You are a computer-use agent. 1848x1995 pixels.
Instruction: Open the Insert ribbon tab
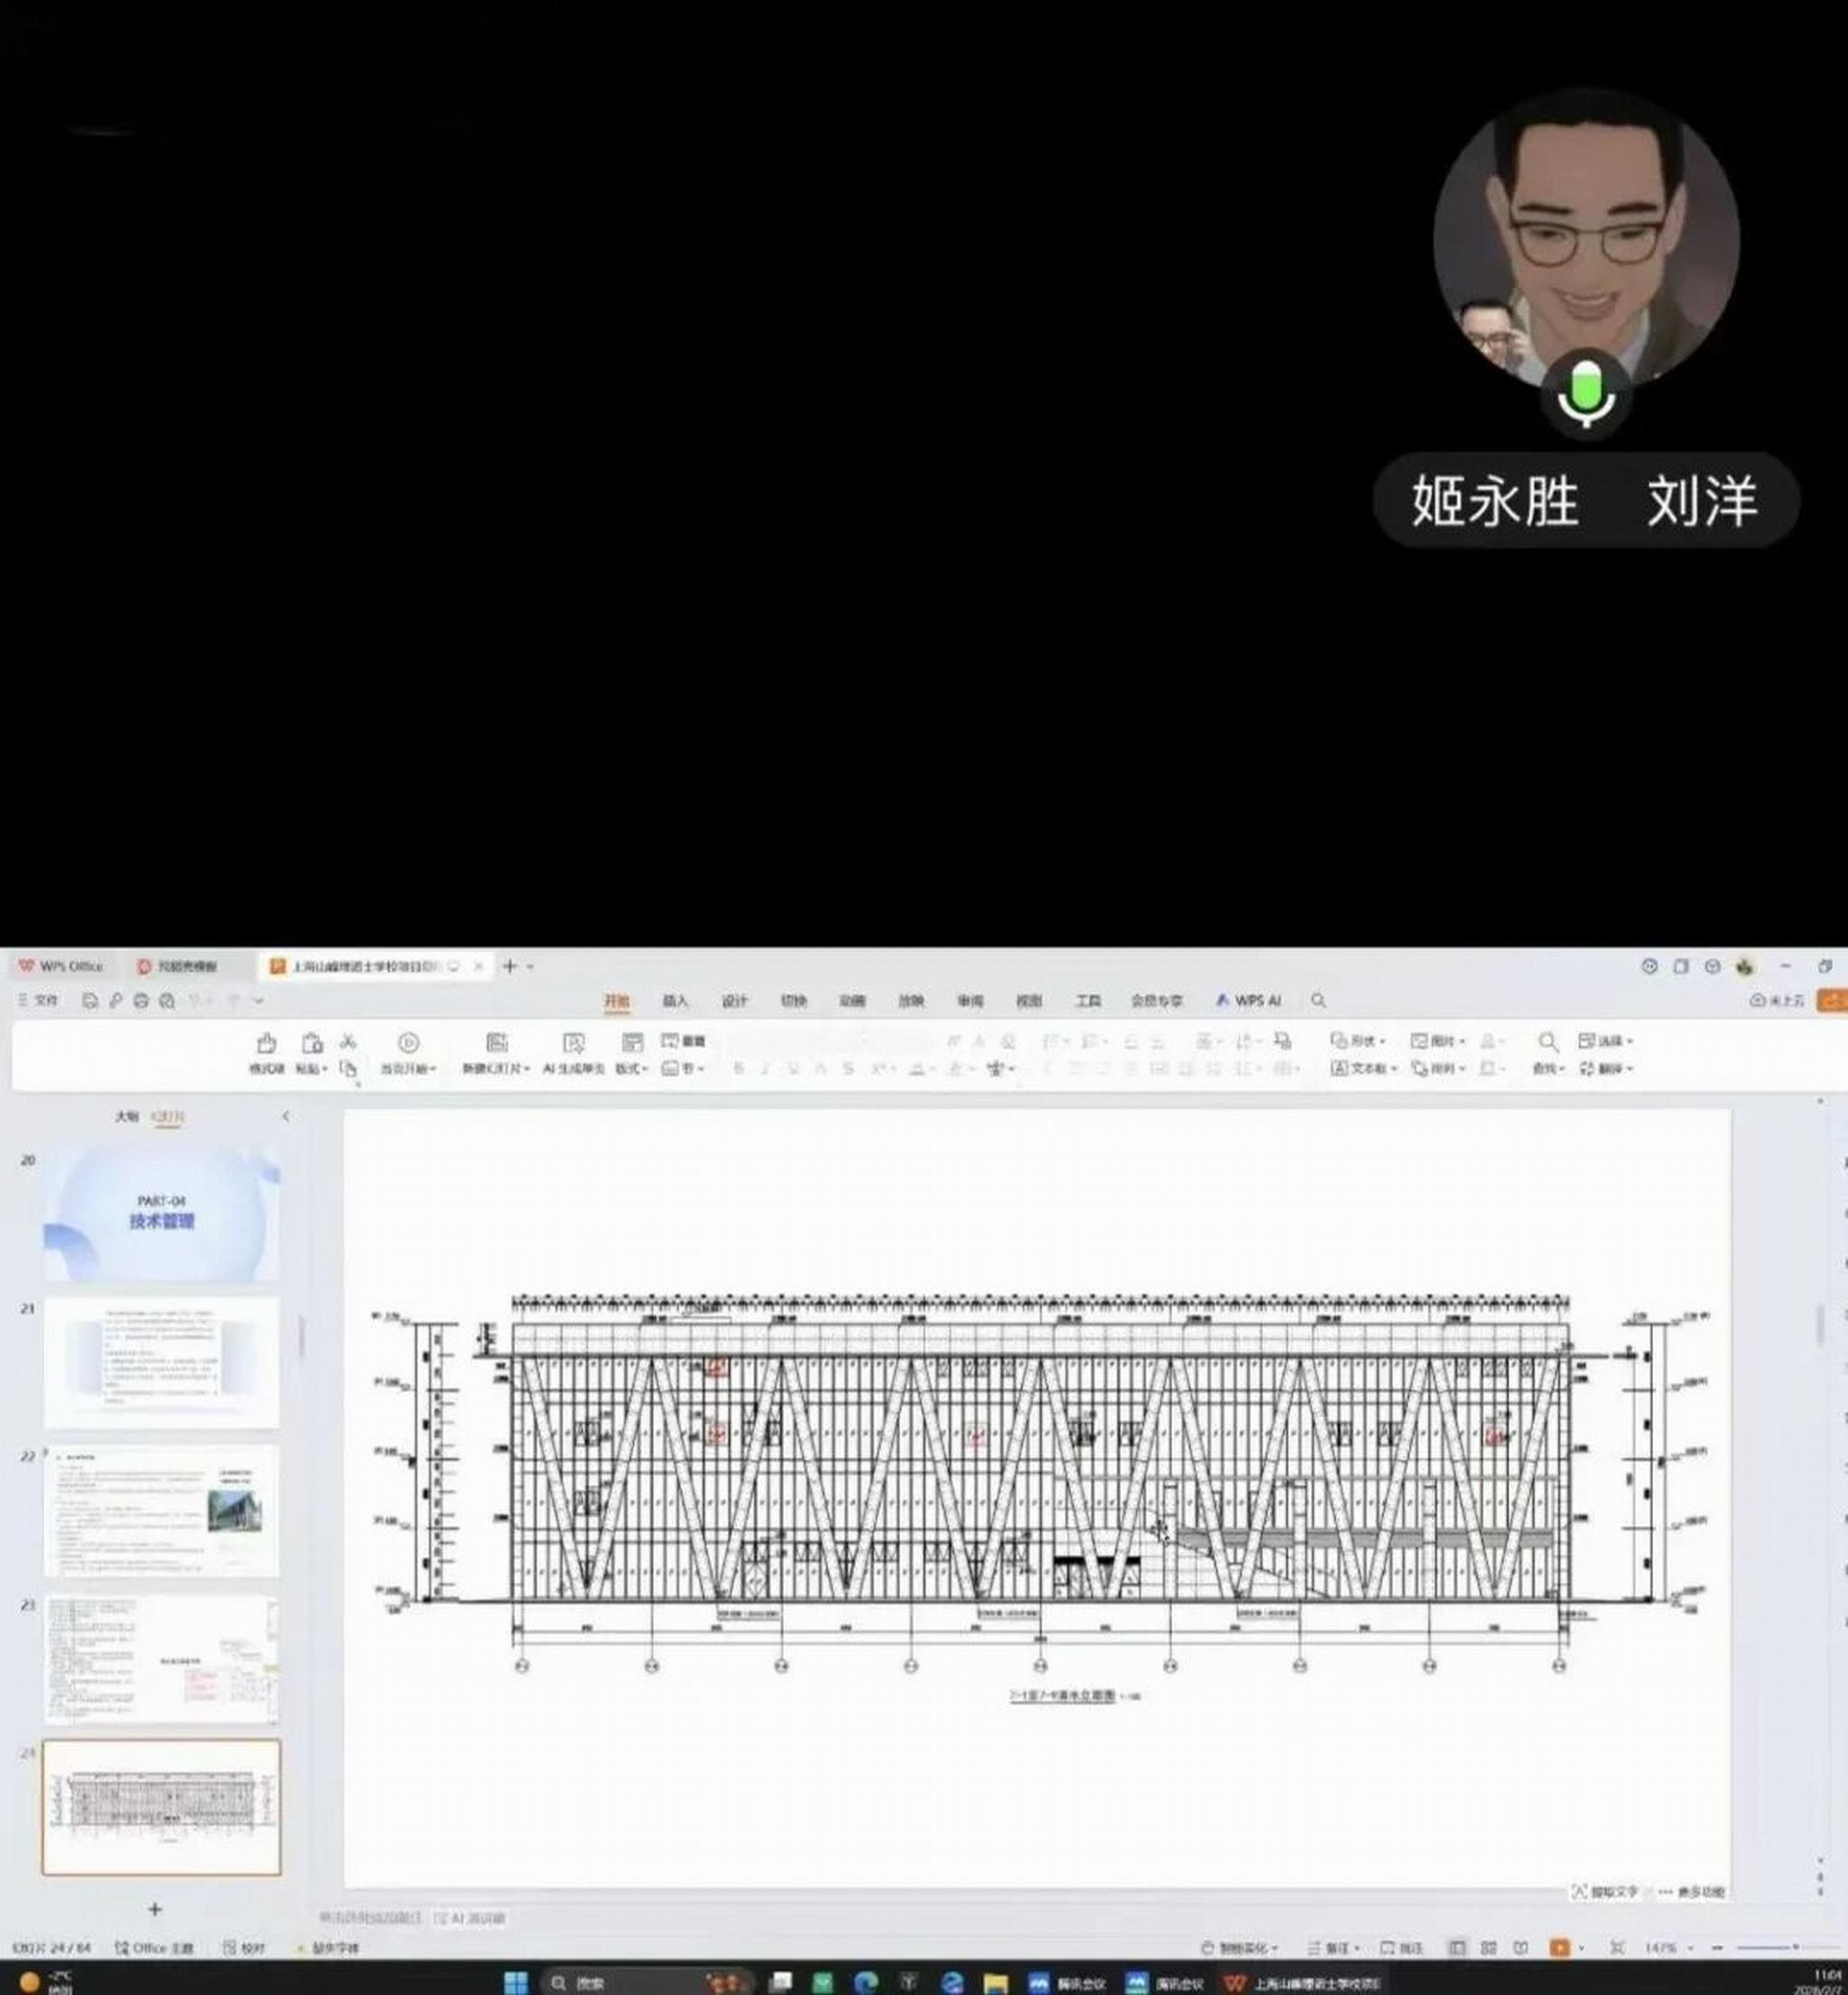click(x=675, y=1001)
